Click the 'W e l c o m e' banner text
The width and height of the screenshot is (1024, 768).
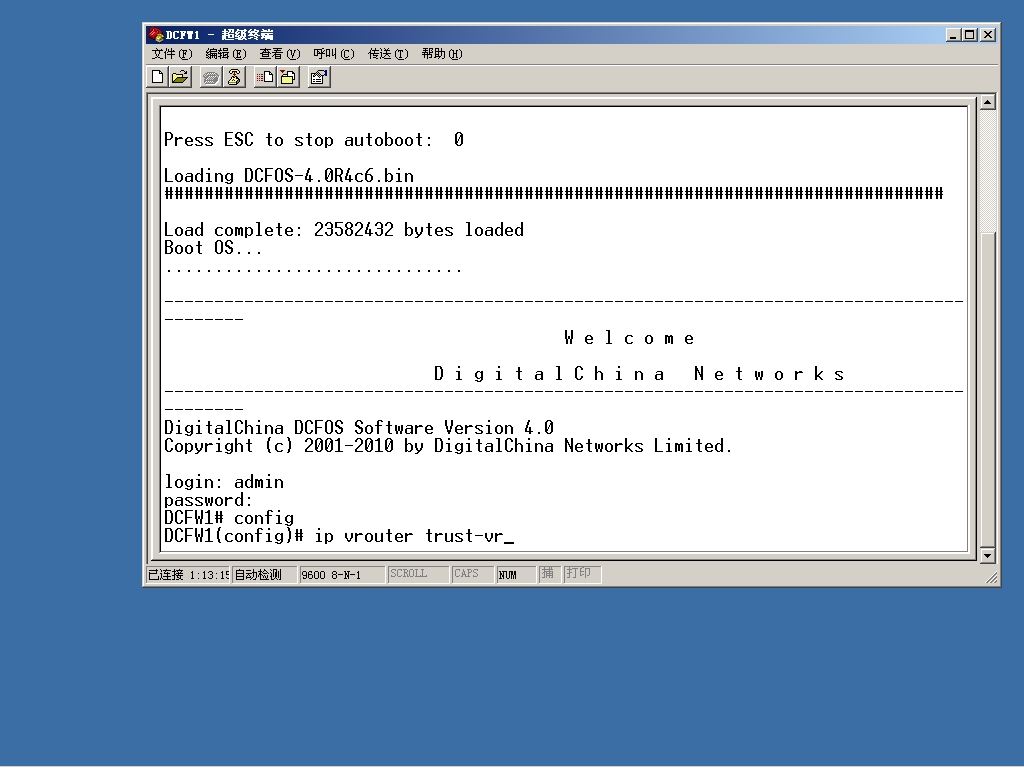pos(629,338)
